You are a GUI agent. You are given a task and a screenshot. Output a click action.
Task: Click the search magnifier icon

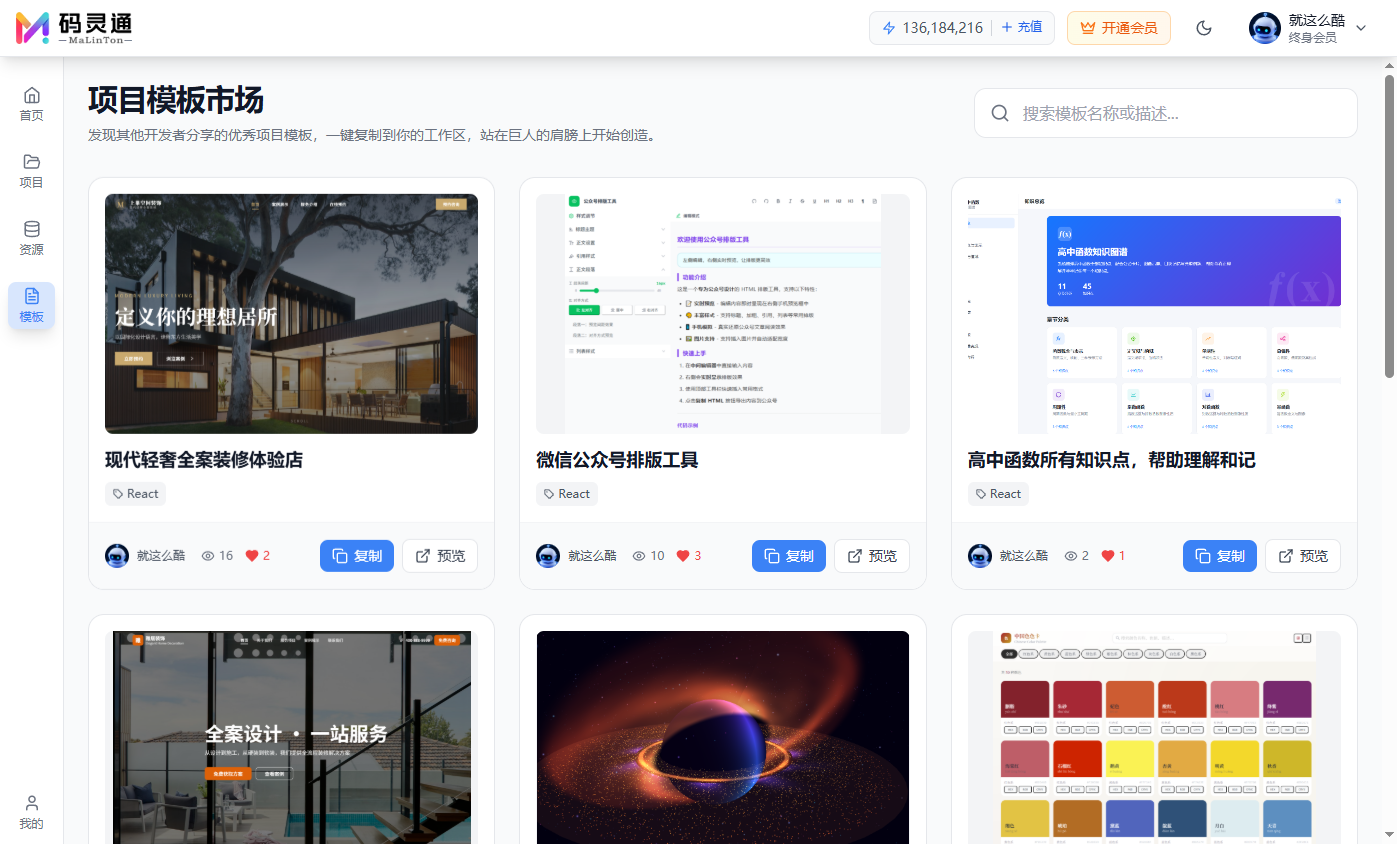click(1000, 113)
